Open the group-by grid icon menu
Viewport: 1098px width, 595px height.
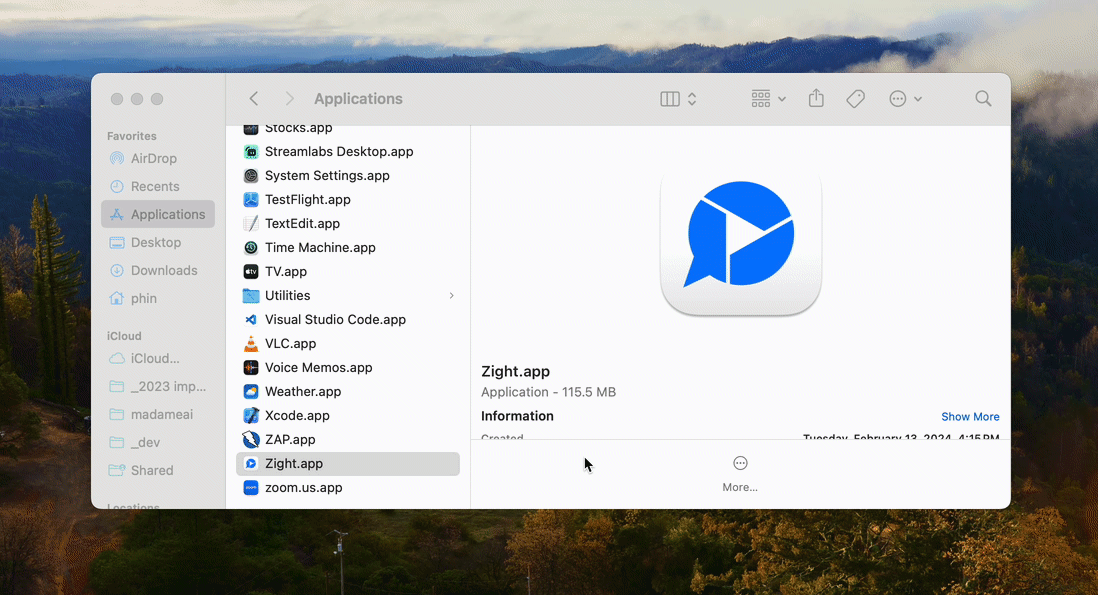point(767,99)
